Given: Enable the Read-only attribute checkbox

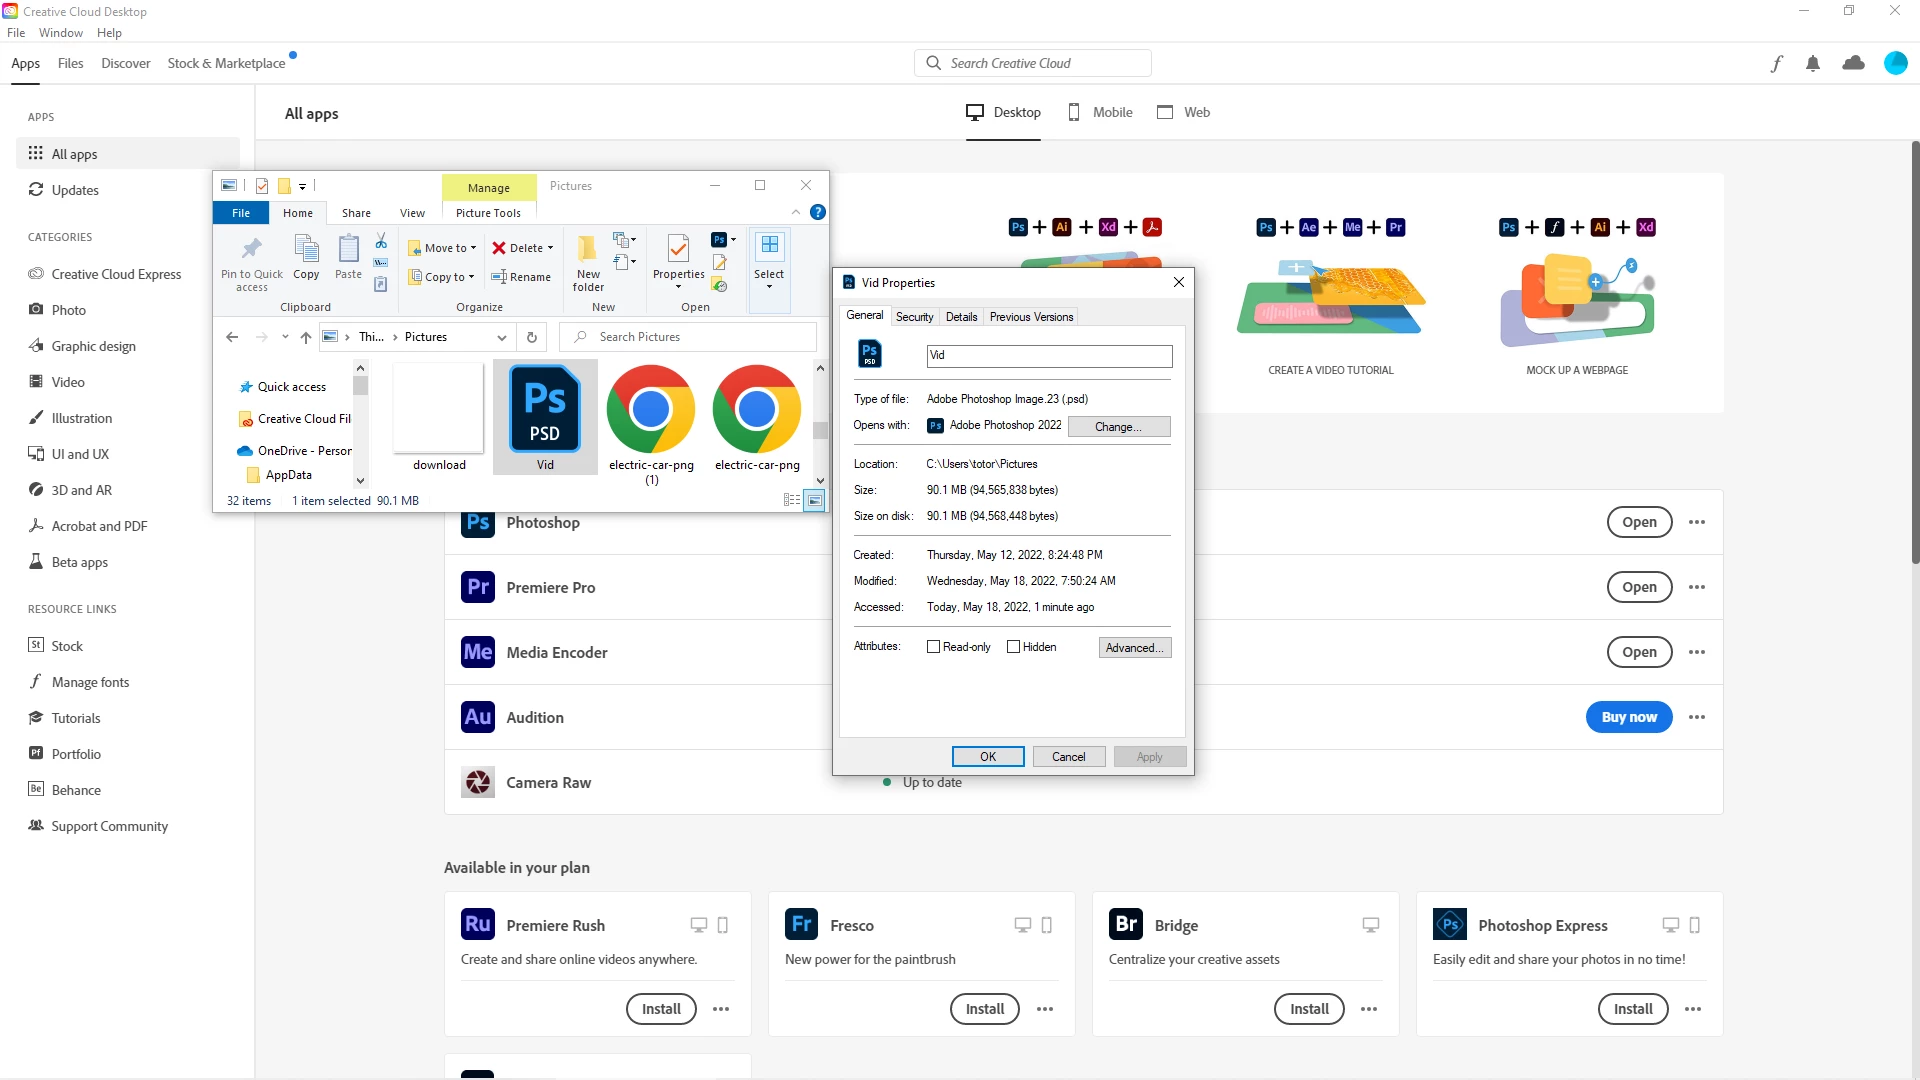Looking at the screenshot, I should click(934, 647).
